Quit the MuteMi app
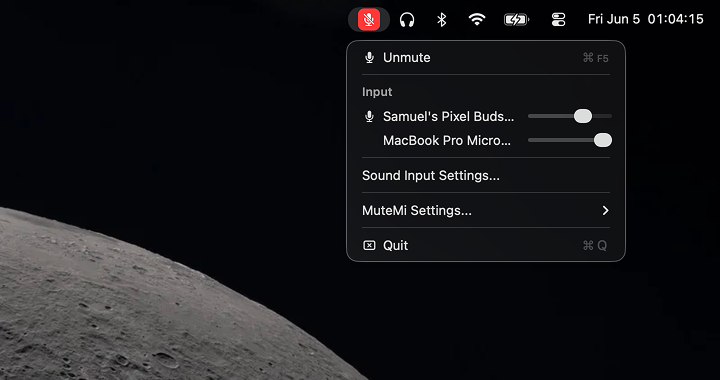 (486, 246)
